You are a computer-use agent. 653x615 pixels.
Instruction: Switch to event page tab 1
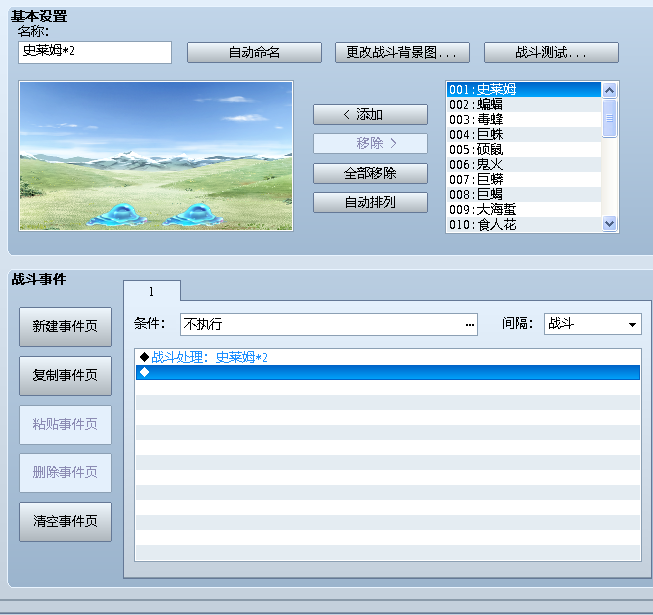point(152,291)
